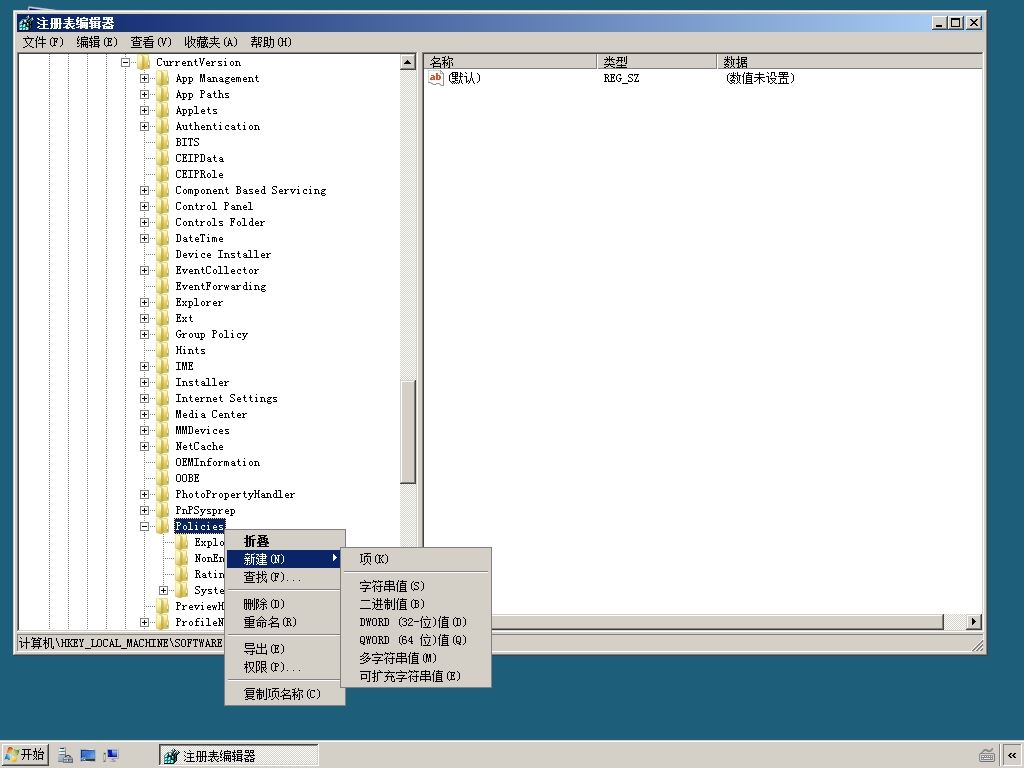Create new 多字符串值(M) from submenu

(x=415, y=658)
